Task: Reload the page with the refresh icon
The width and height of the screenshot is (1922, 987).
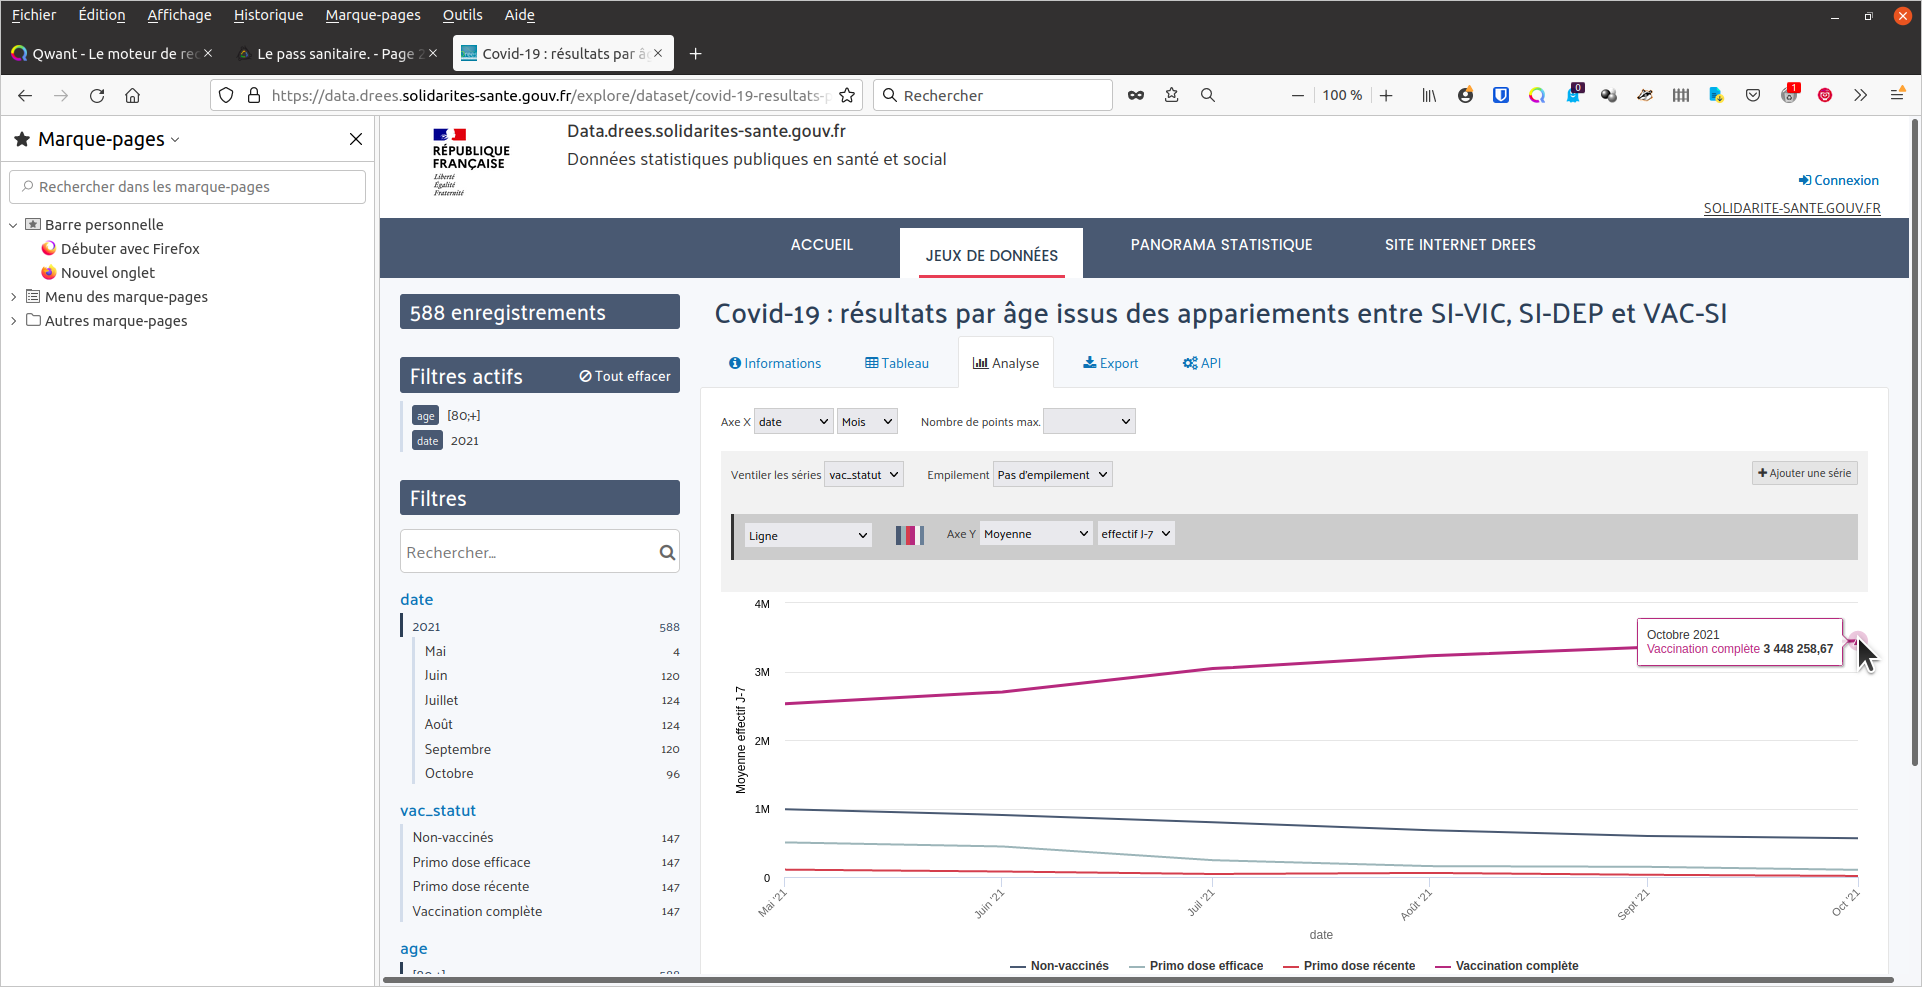Action: click(x=97, y=95)
